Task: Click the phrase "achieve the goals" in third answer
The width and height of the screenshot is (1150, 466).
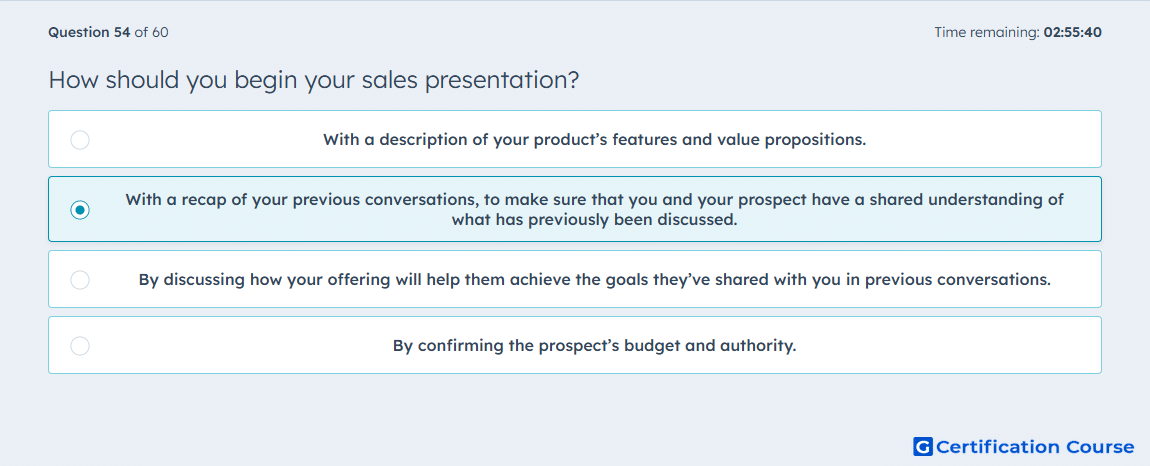Action: click(x=613, y=280)
